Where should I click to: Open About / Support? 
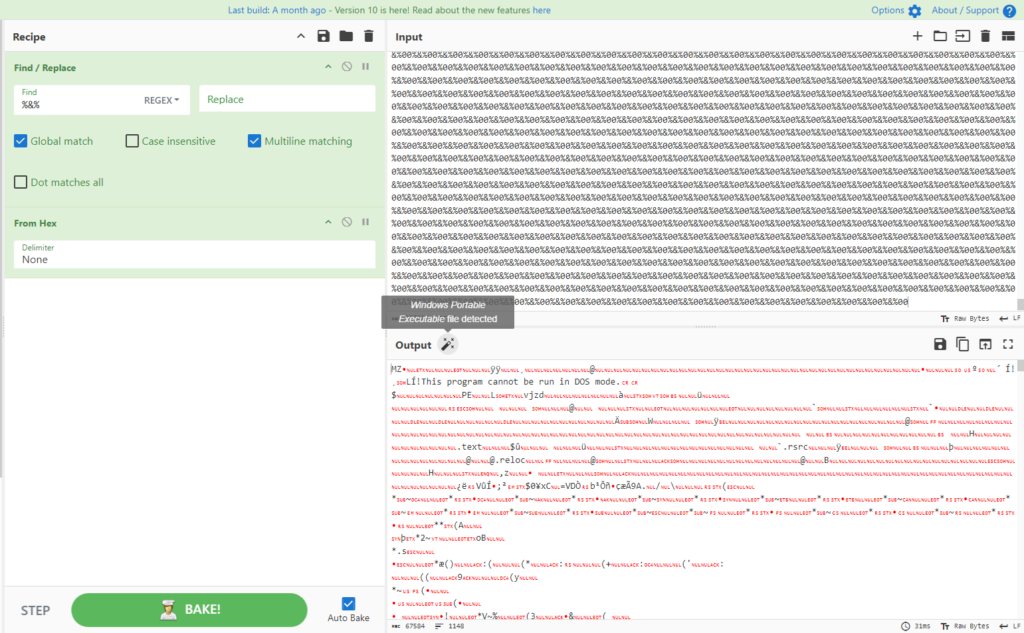(x=971, y=10)
